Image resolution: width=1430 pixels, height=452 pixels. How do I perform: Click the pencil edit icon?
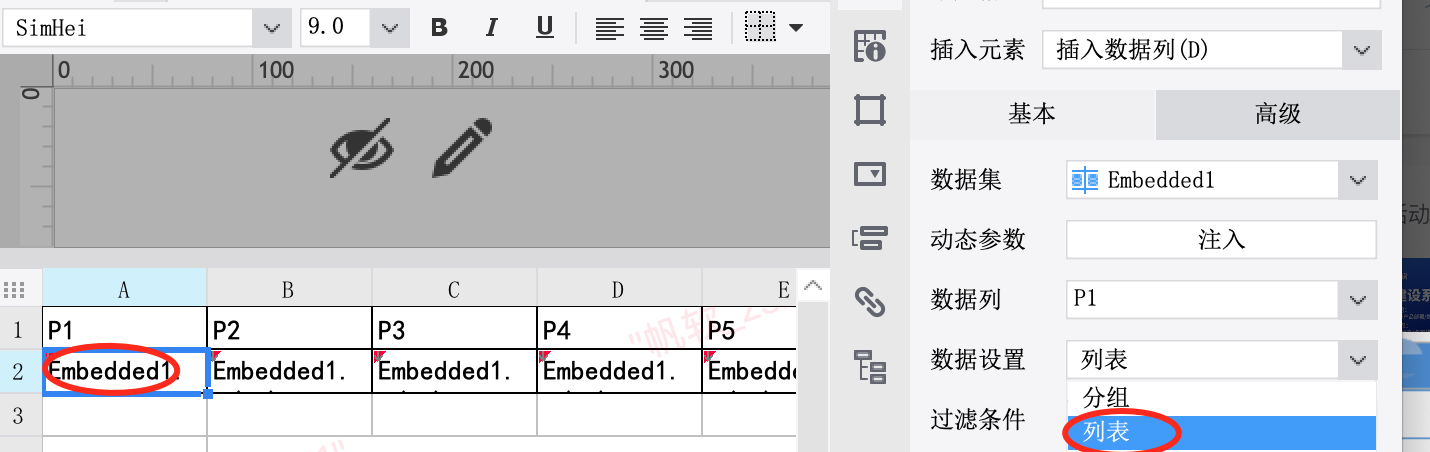tap(463, 148)
